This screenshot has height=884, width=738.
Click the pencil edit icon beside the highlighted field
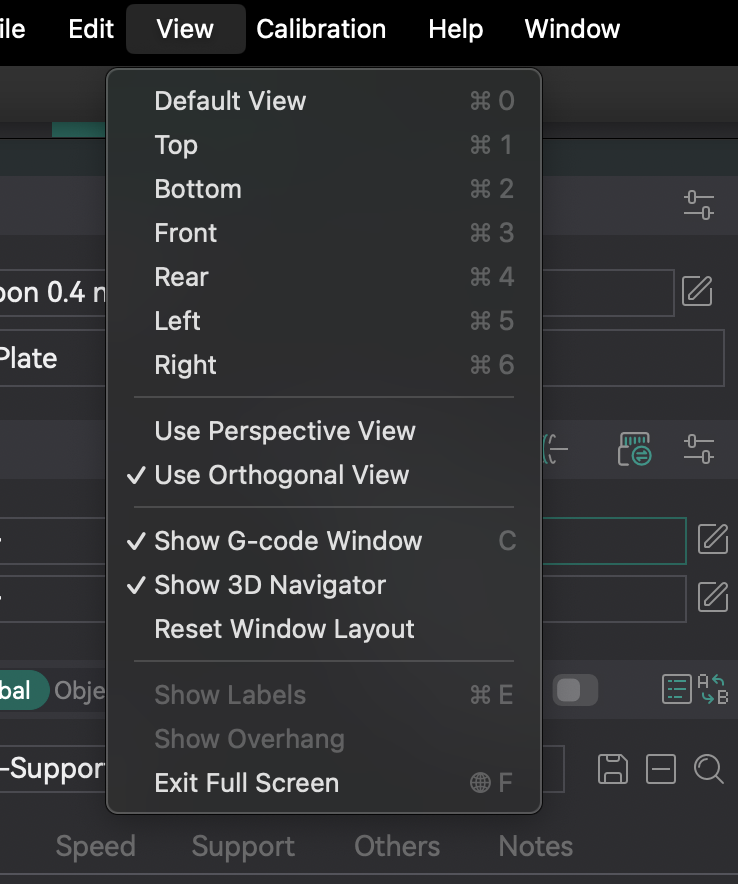[713, 539]
